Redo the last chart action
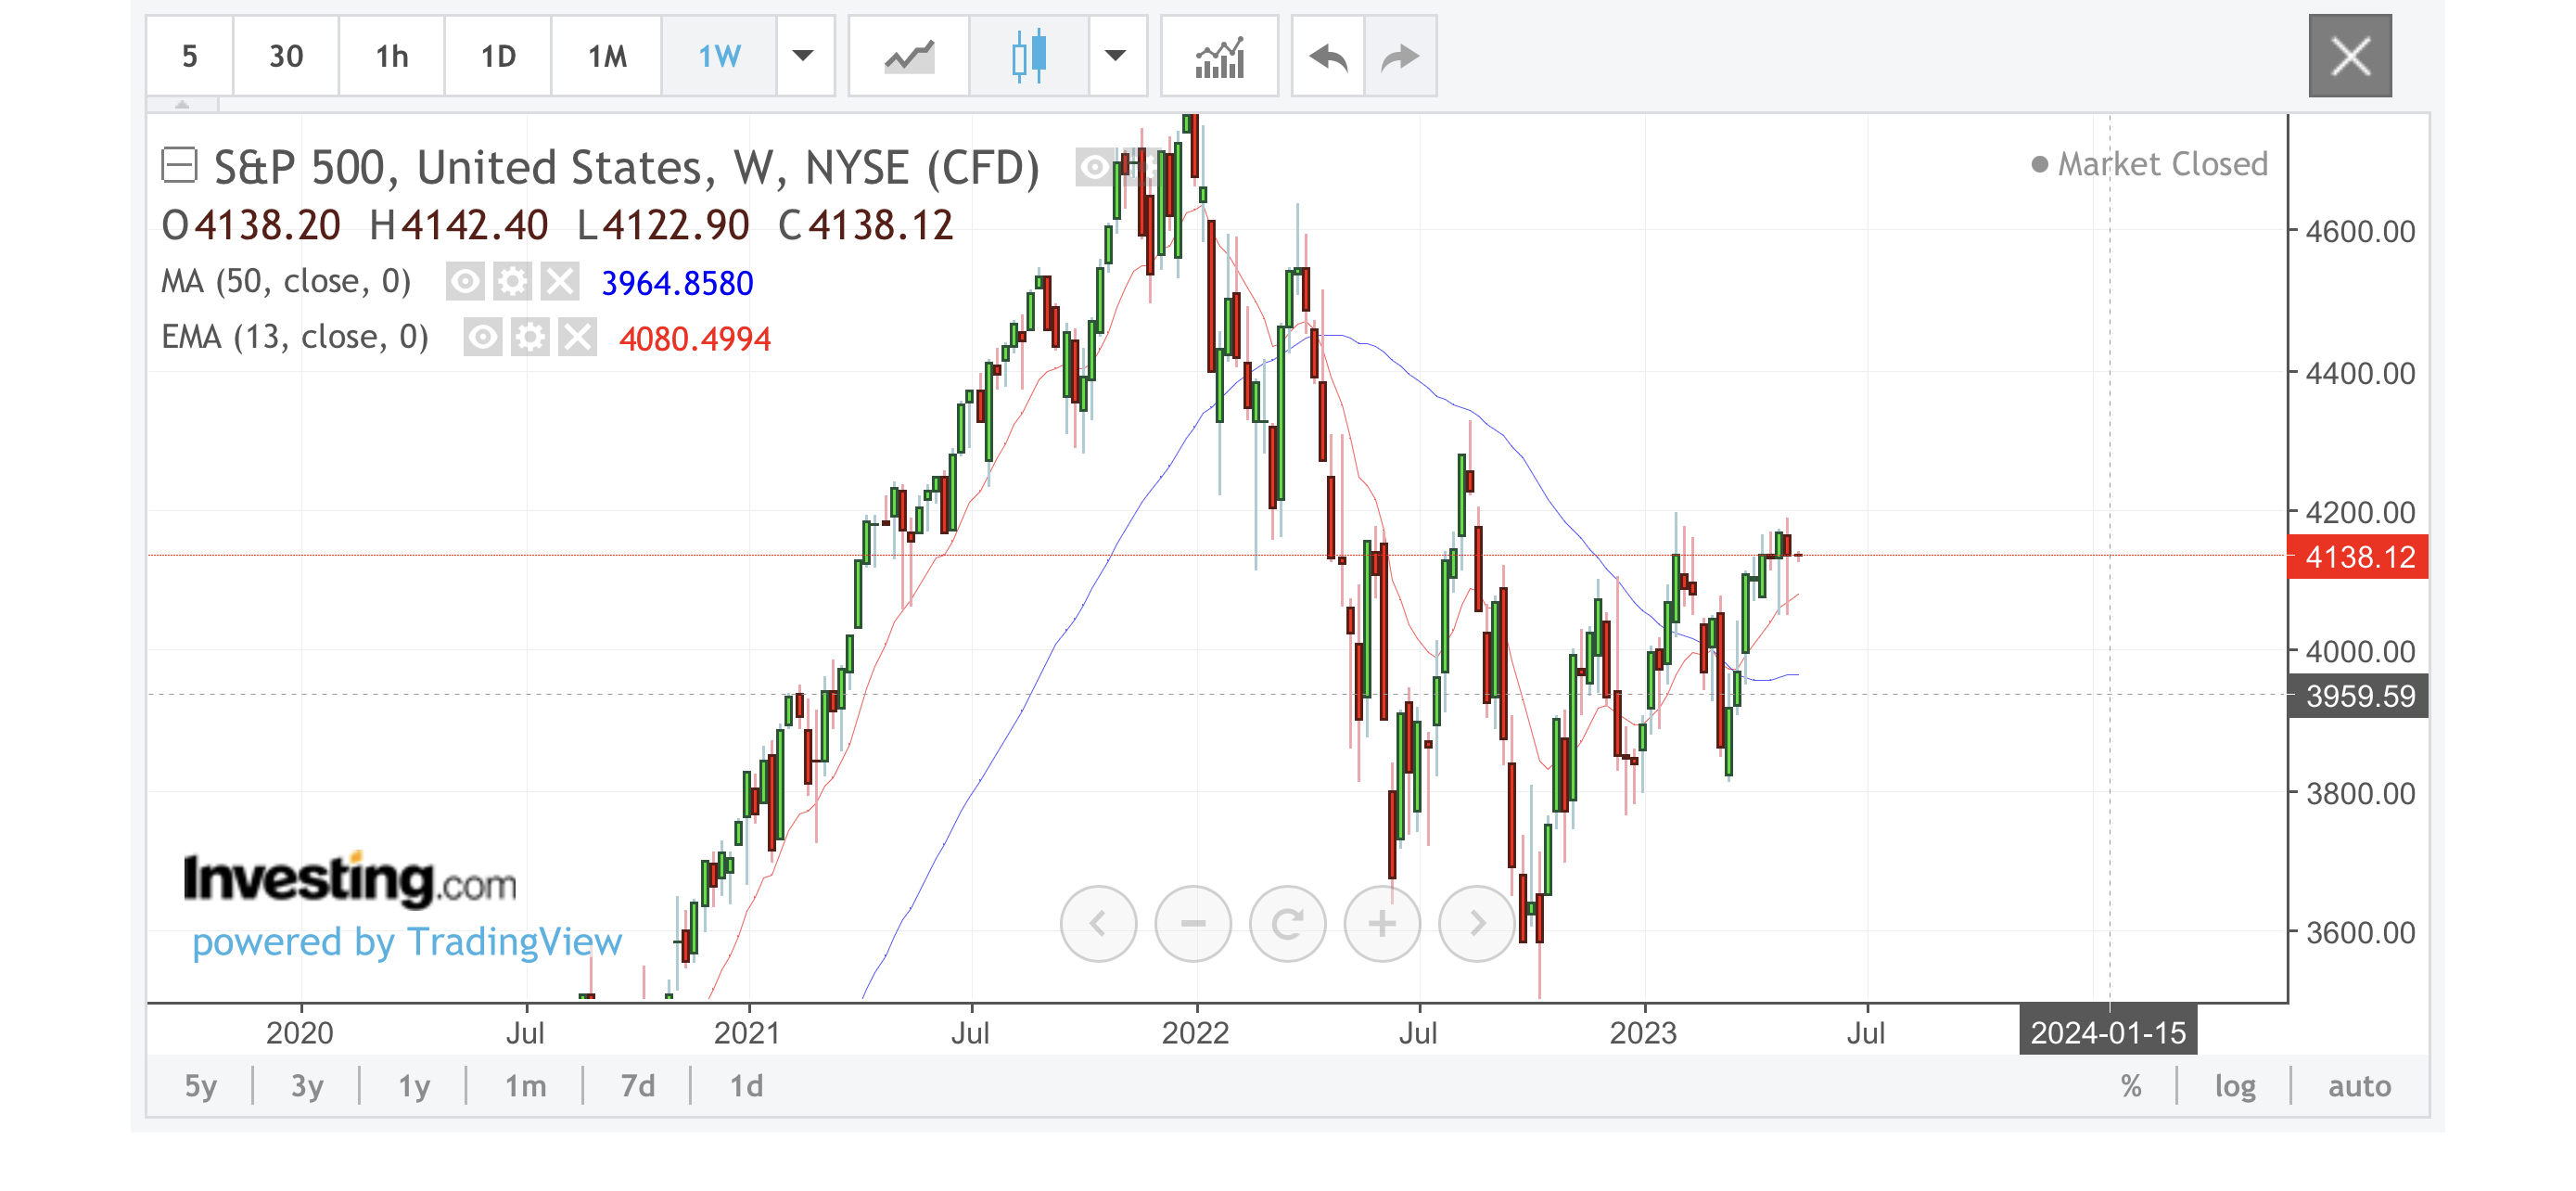Screen dimensions: 2576x1191 [x=1400, y=56]
